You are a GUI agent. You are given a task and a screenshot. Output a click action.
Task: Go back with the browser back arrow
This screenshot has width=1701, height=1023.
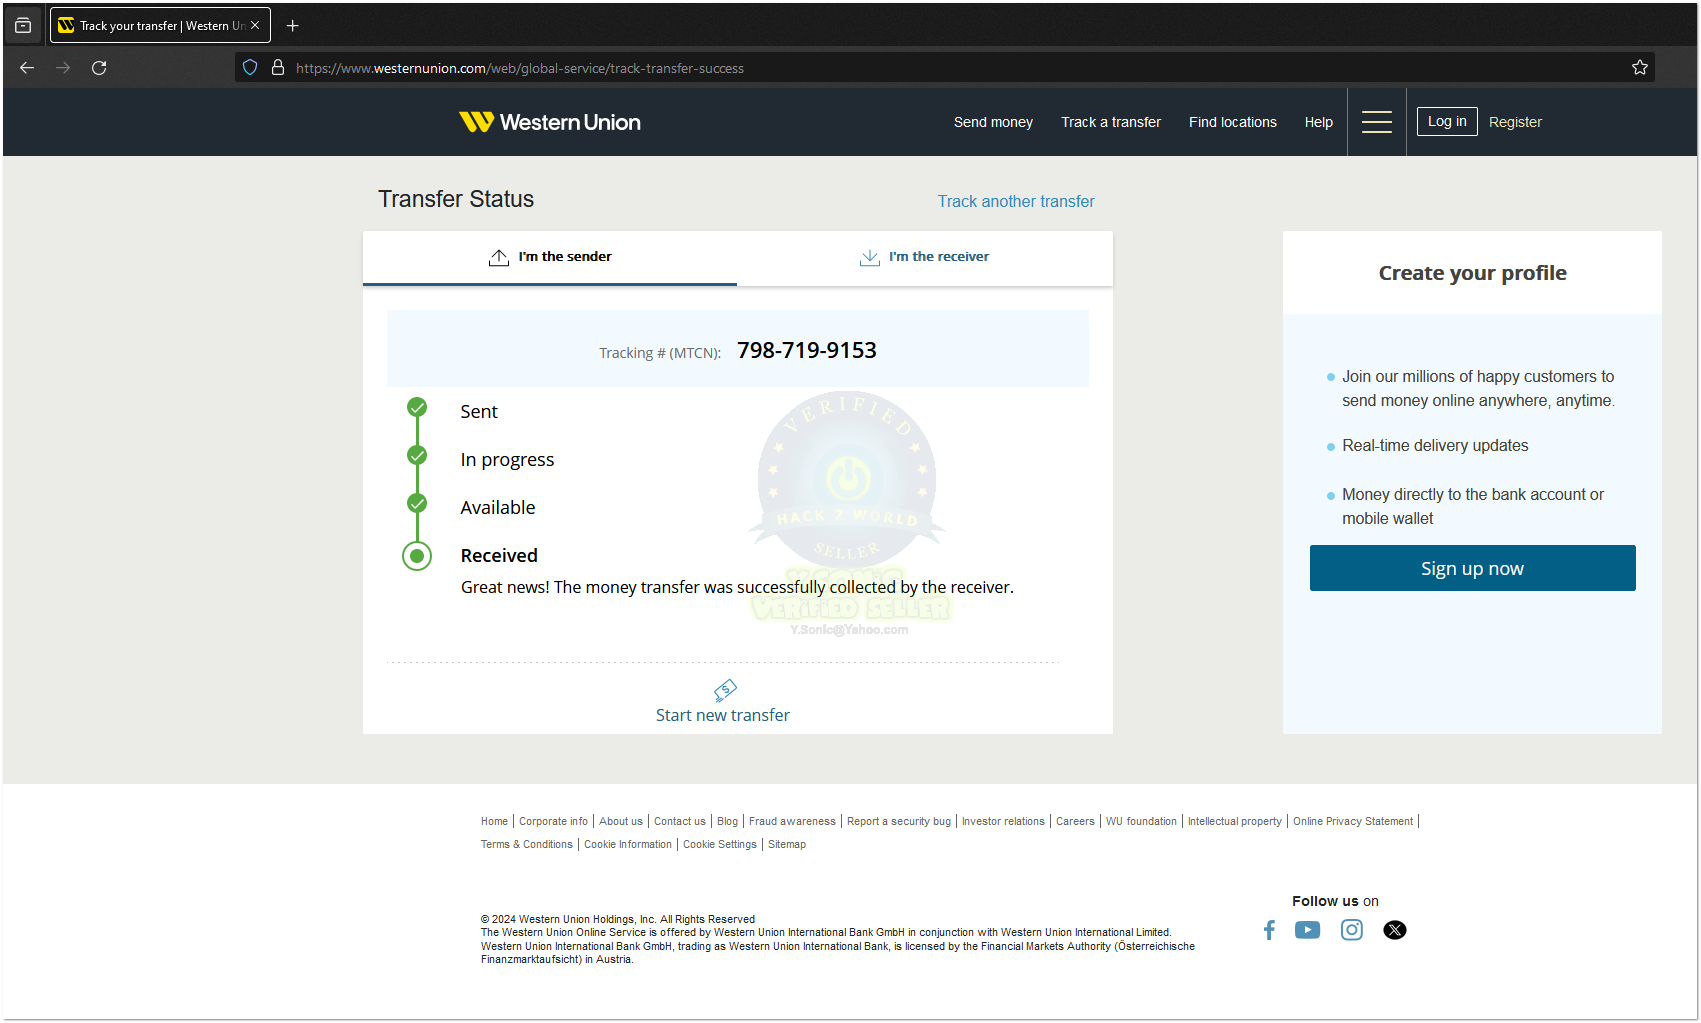click(27, 68)
